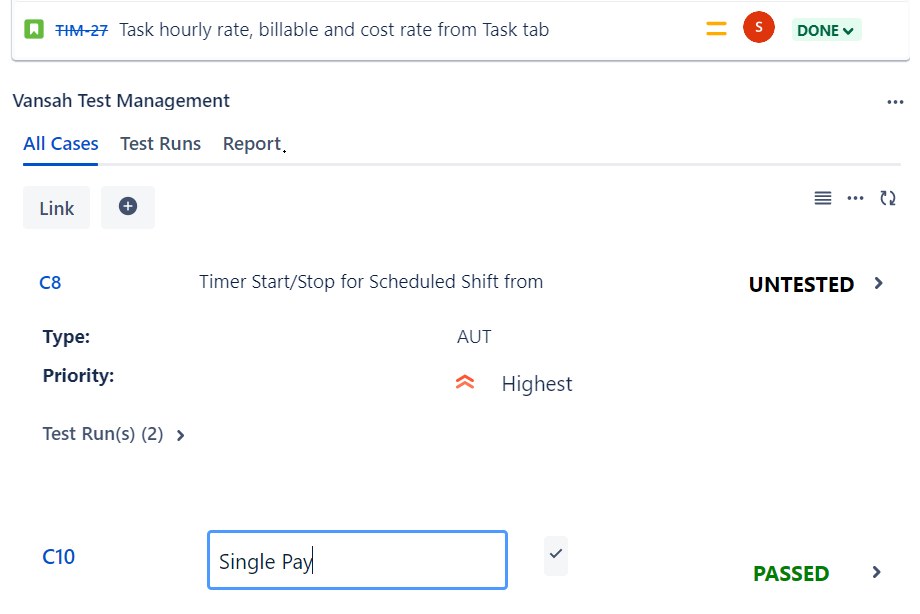
Task: Select the All Cases tab
Action: 60,144
